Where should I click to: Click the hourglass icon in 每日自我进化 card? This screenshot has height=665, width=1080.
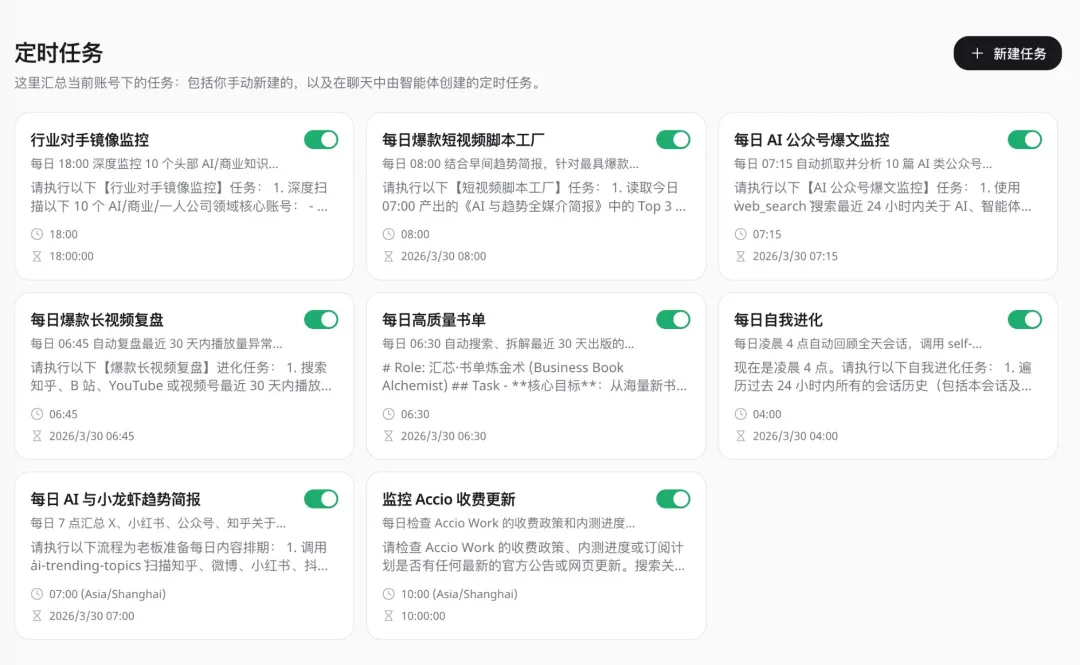point(741,436)
